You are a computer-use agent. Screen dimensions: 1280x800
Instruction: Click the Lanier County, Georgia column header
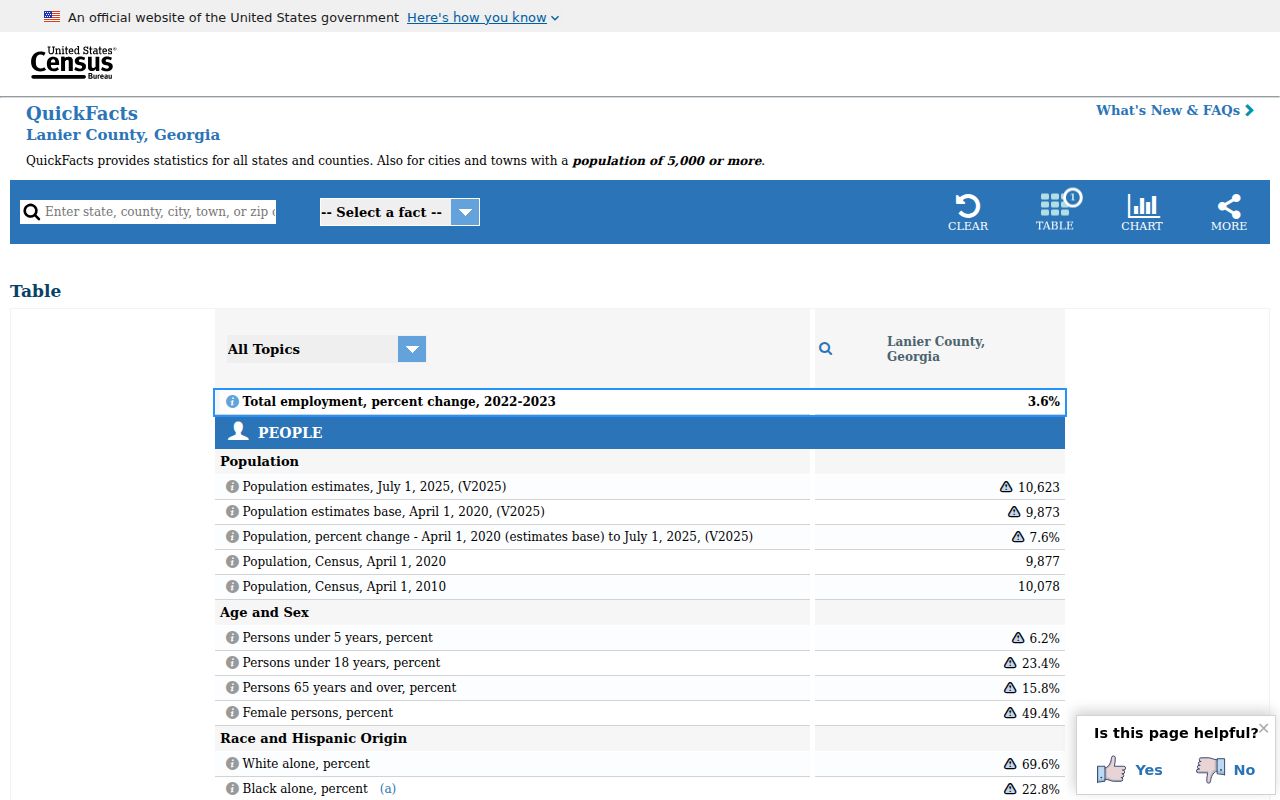(x=936, y=349)
